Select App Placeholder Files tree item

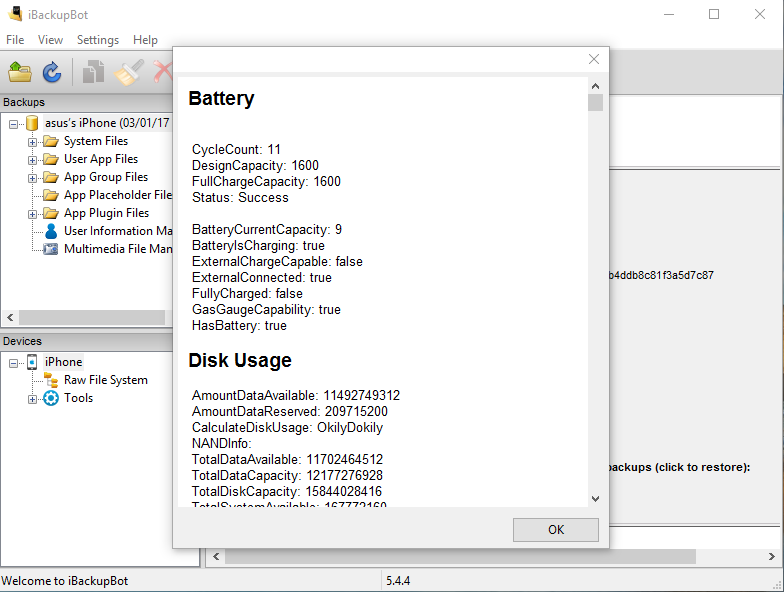click(118, 195)
